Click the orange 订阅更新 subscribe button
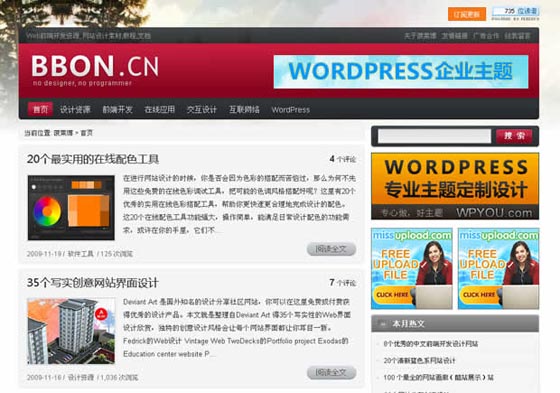Screen dimensions: 560x393 pyautogui.click(x=467, y=14)
